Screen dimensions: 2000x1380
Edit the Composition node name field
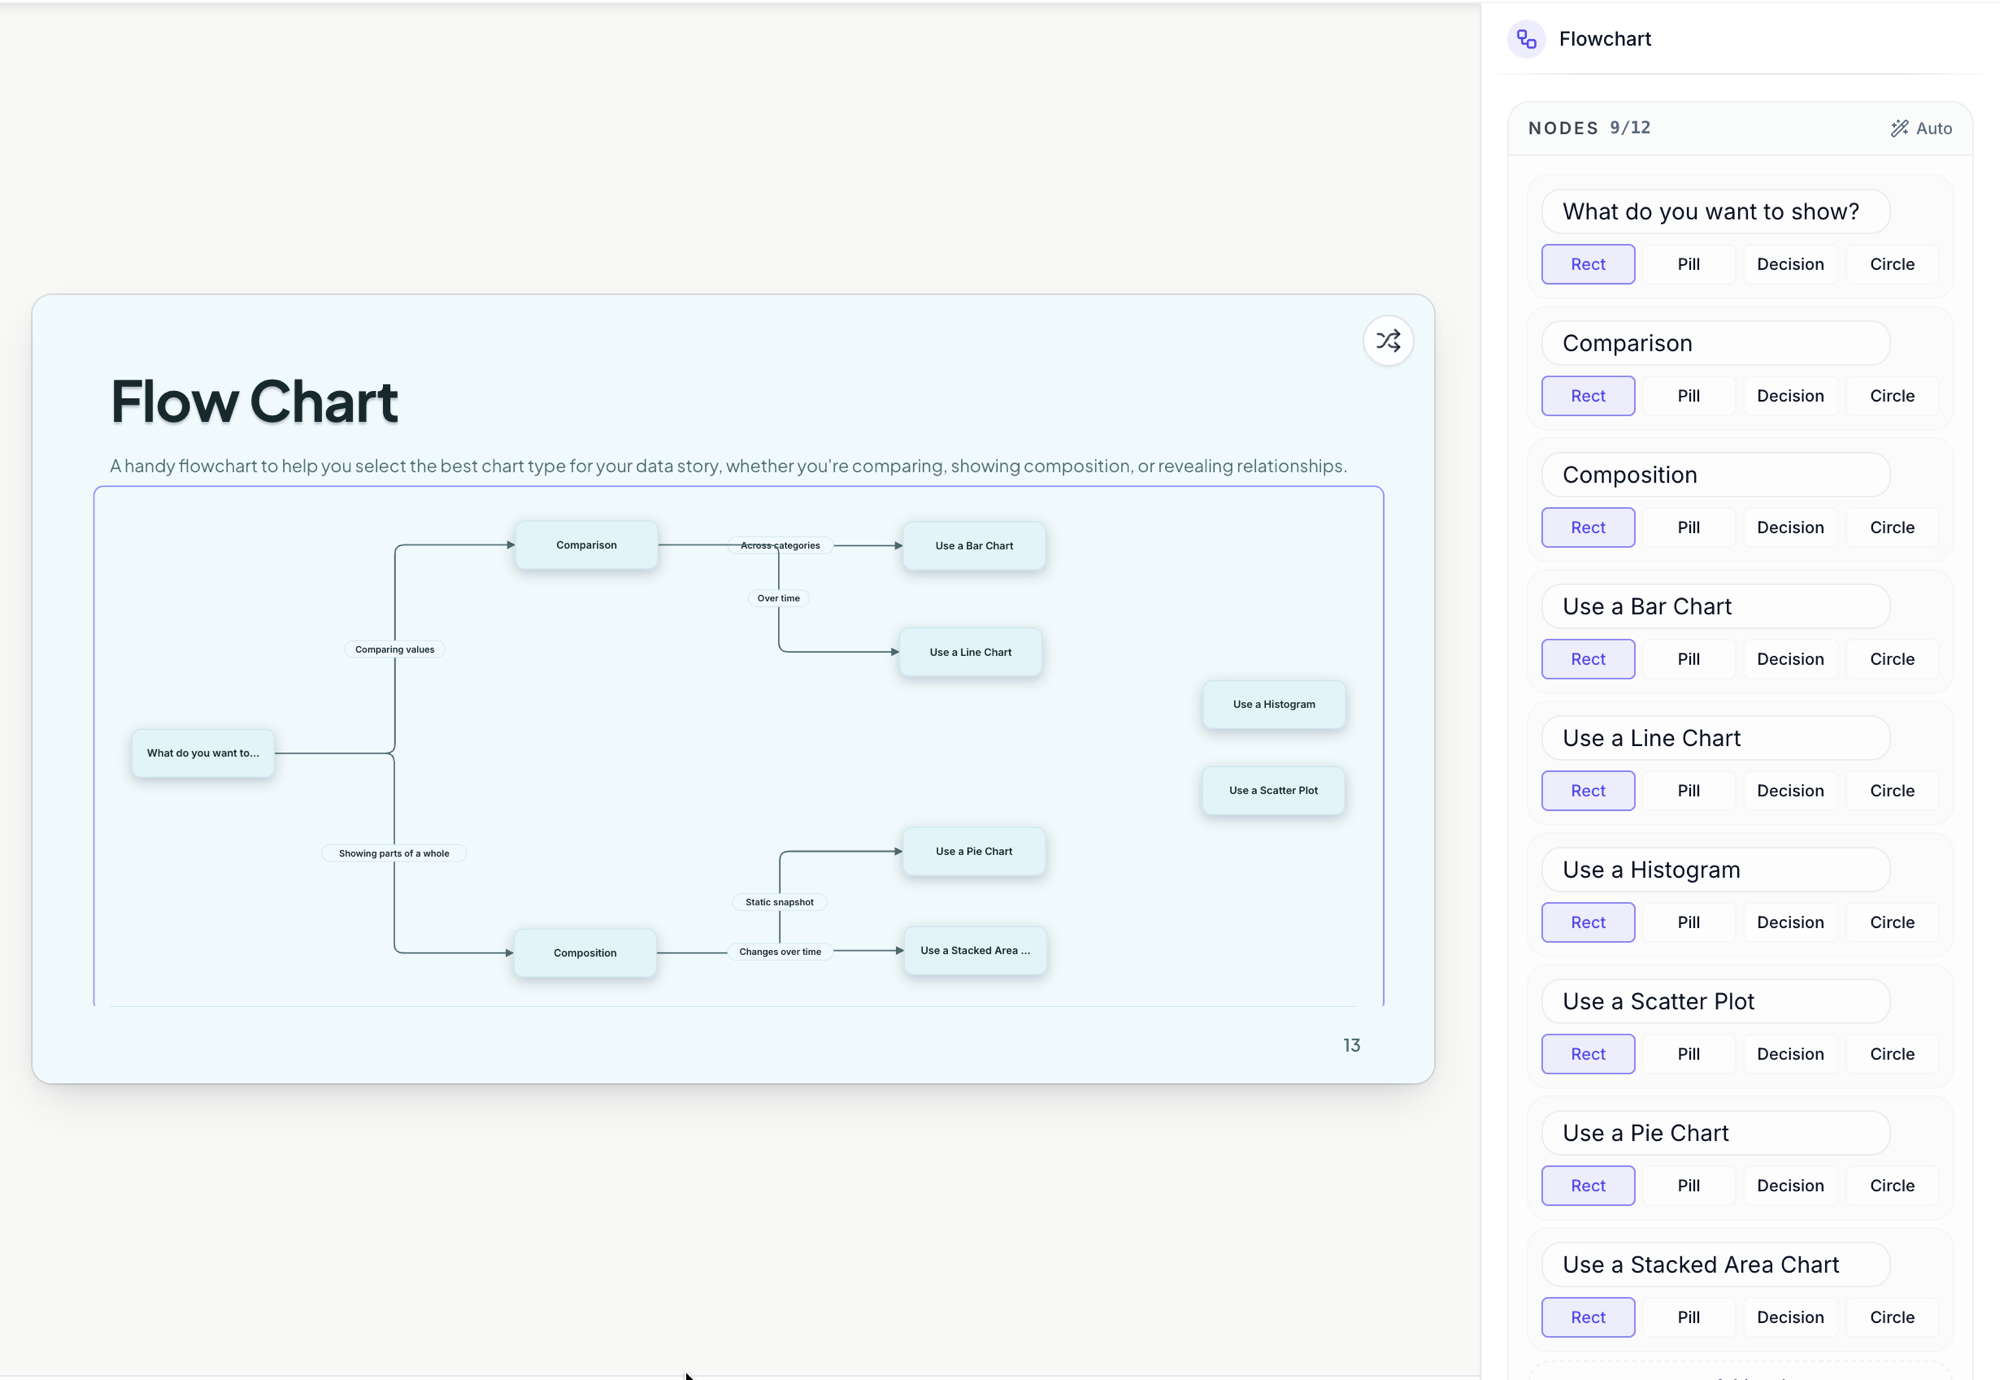pos(1715,475)
